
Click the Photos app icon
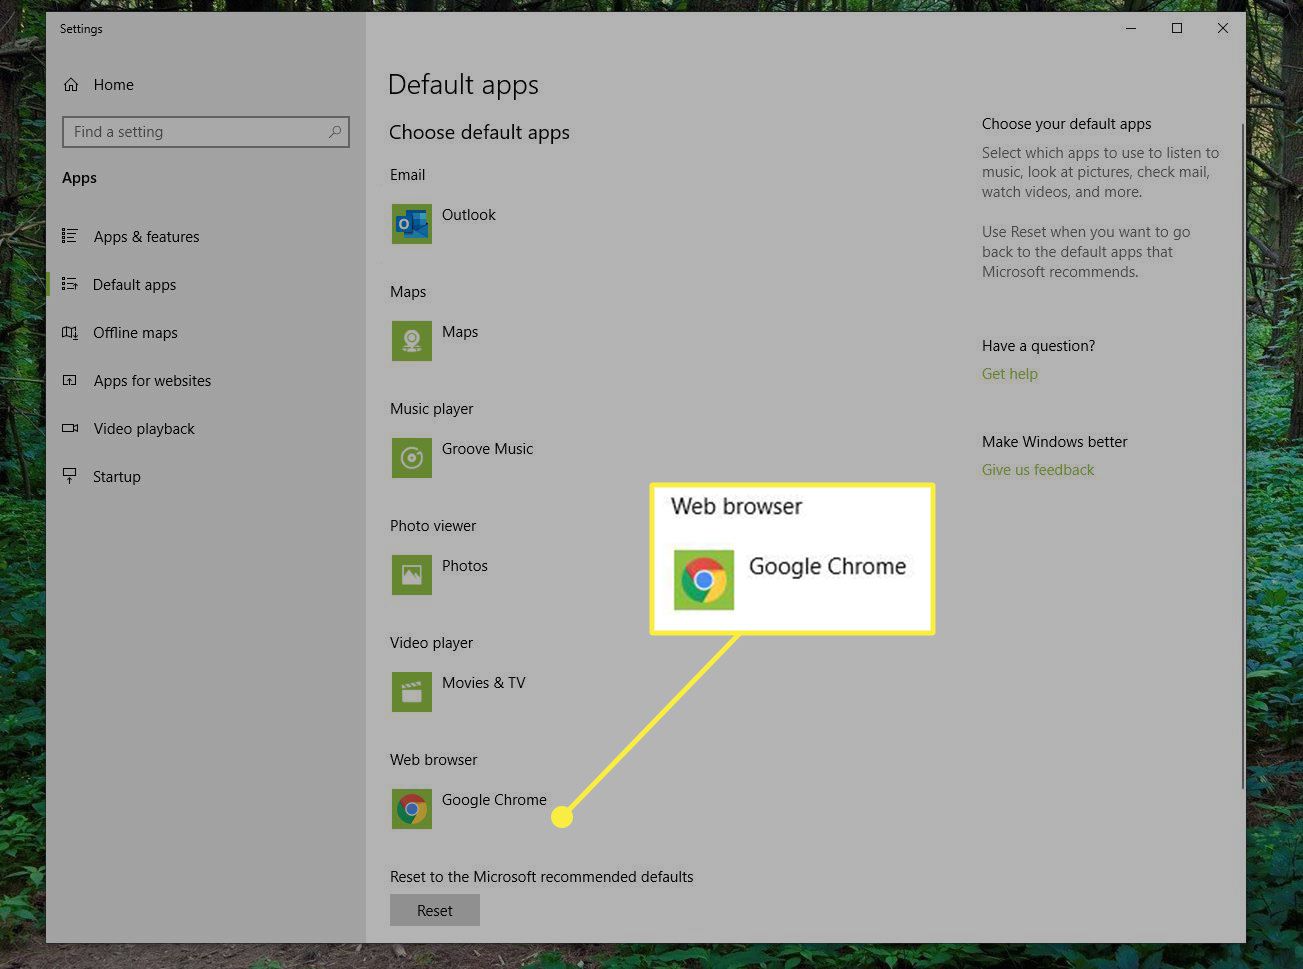tap(411, 575)
